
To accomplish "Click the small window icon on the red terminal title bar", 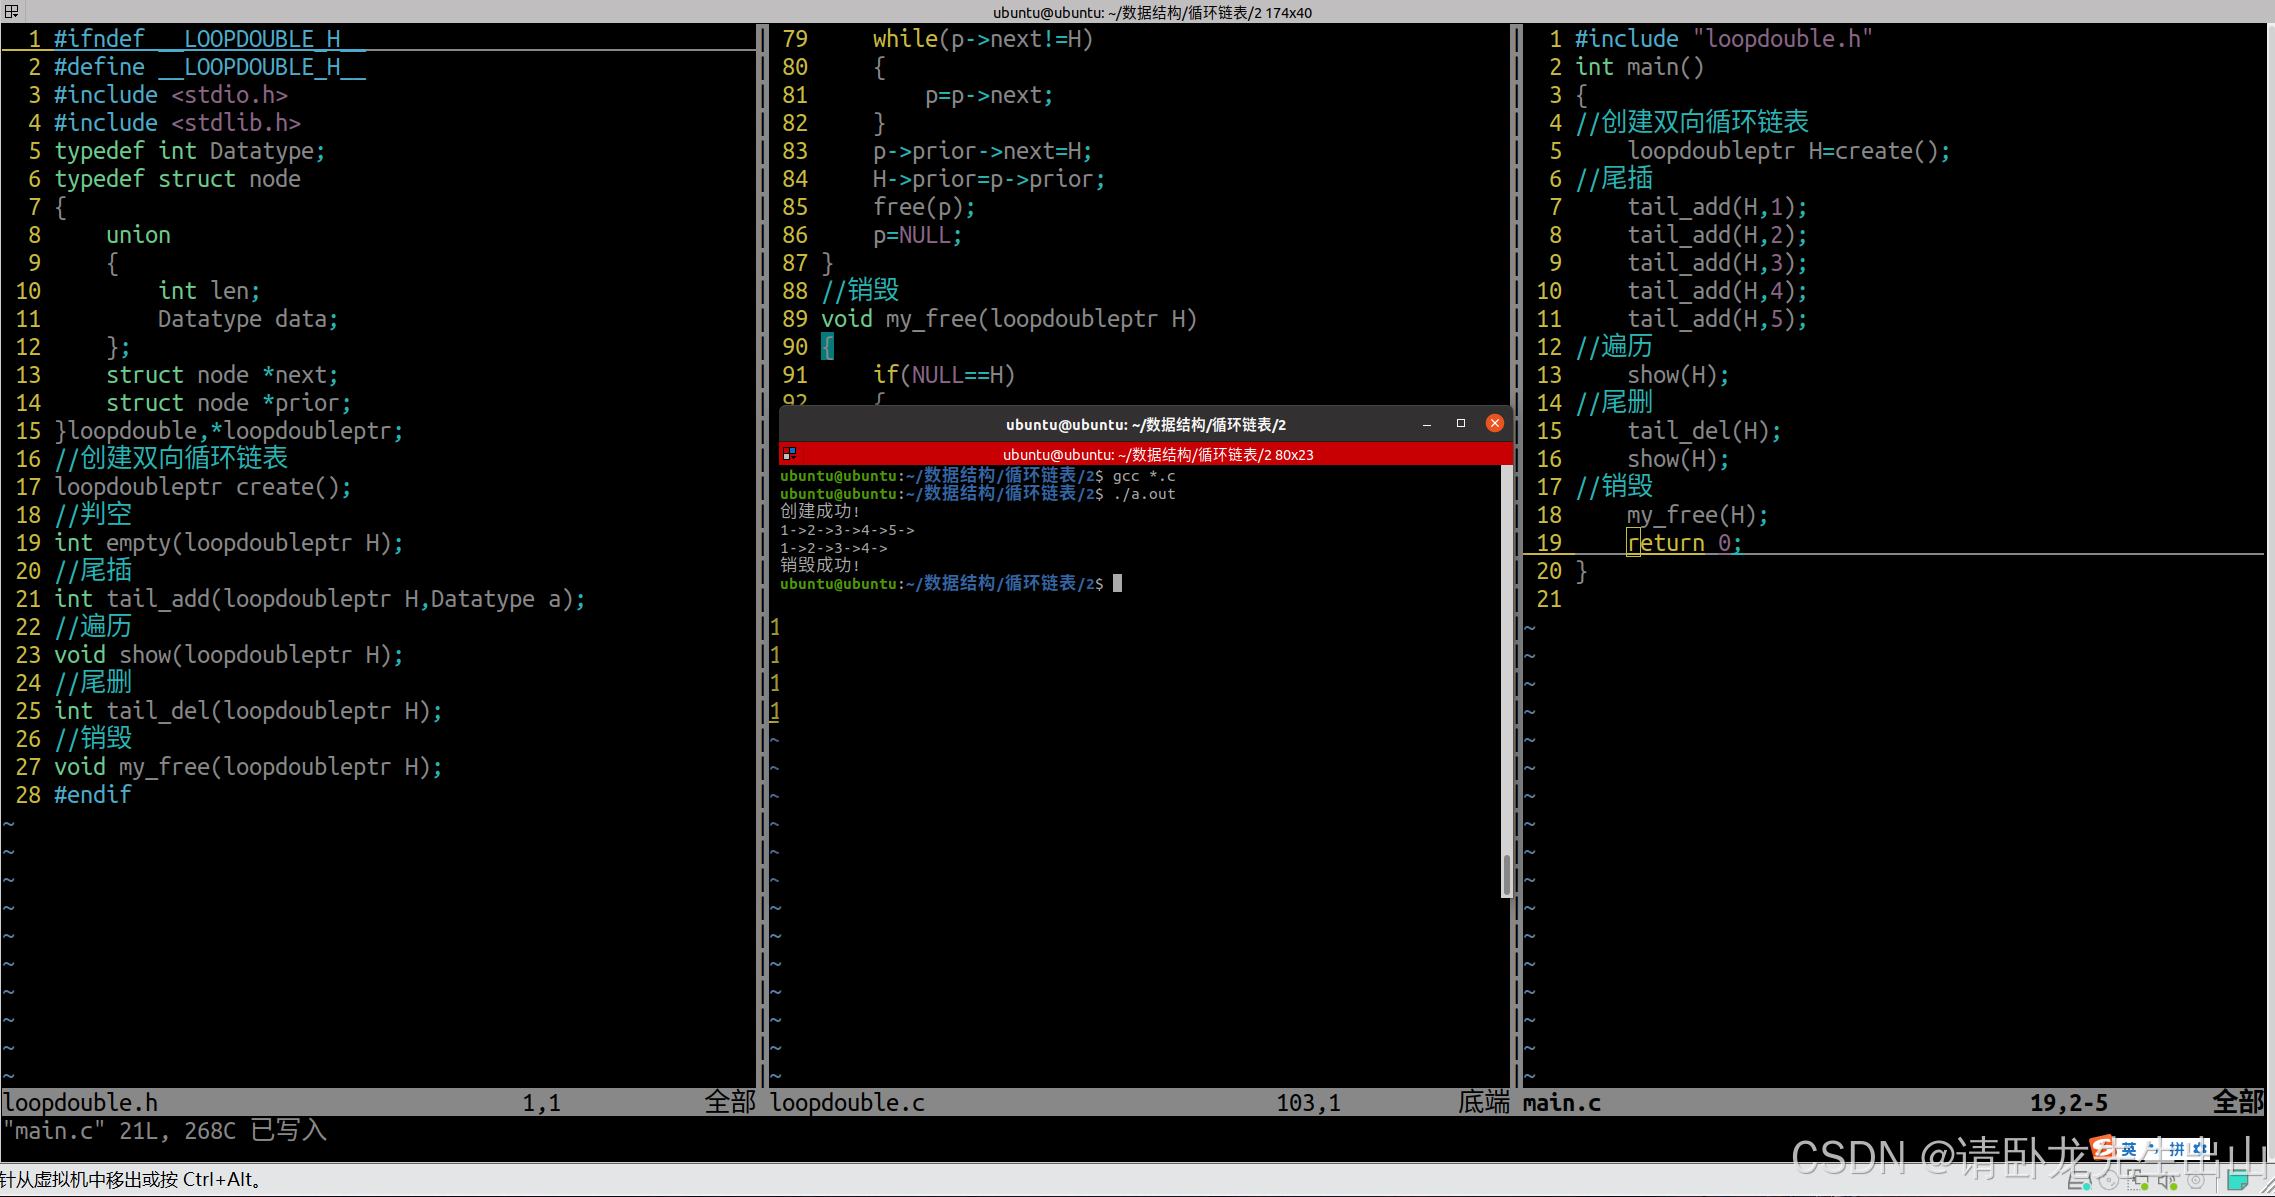I will point(789,453).
